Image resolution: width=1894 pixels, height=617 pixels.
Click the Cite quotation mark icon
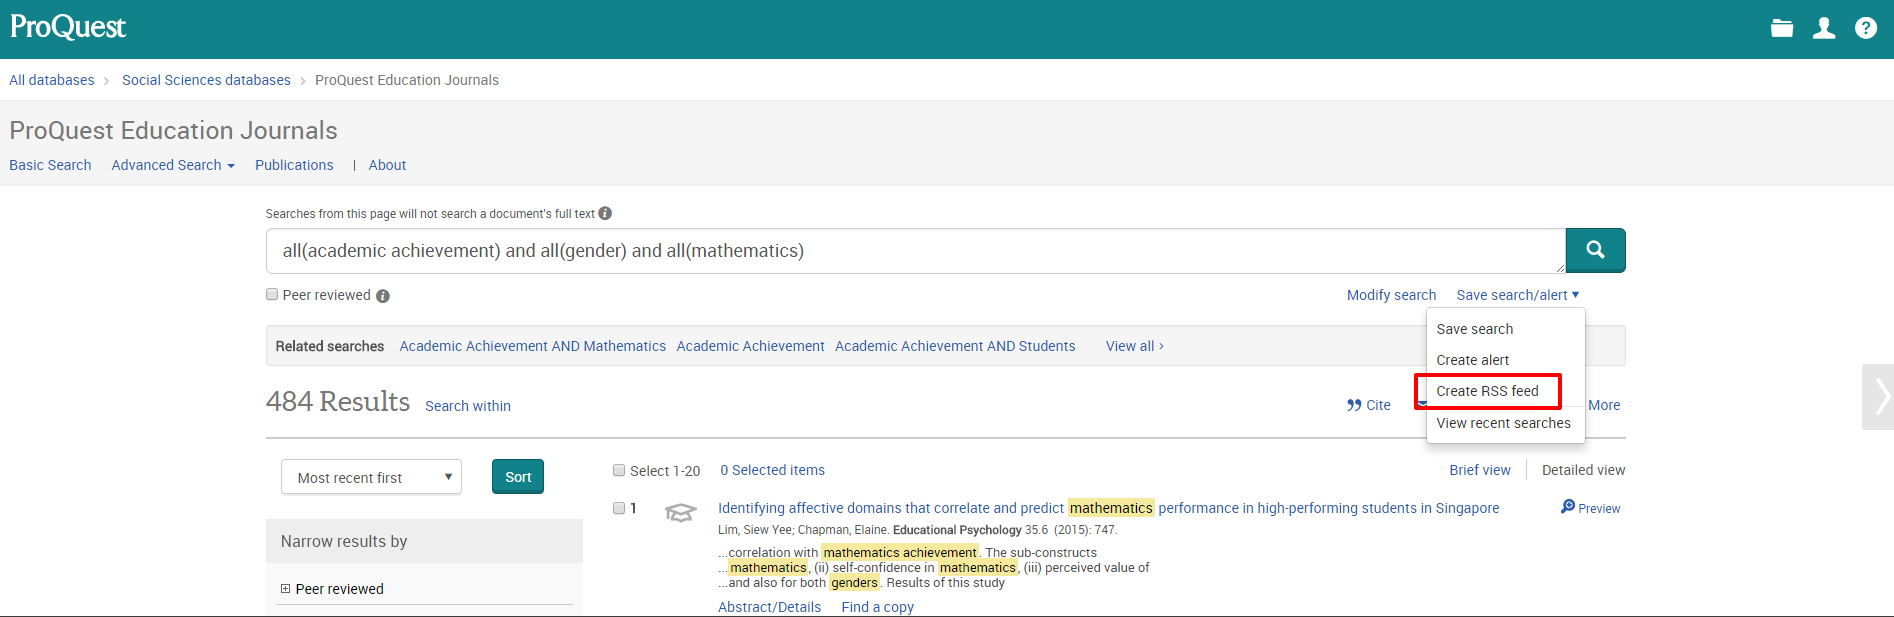coord(1354,405)
